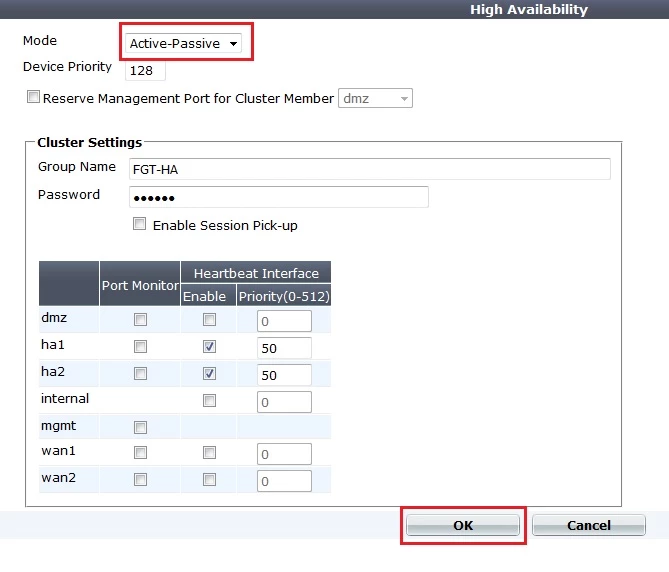Enable heartbeat on wan1 interface
Screen dimensions: 669x572
pyautogui.click(x=209, y=453)
